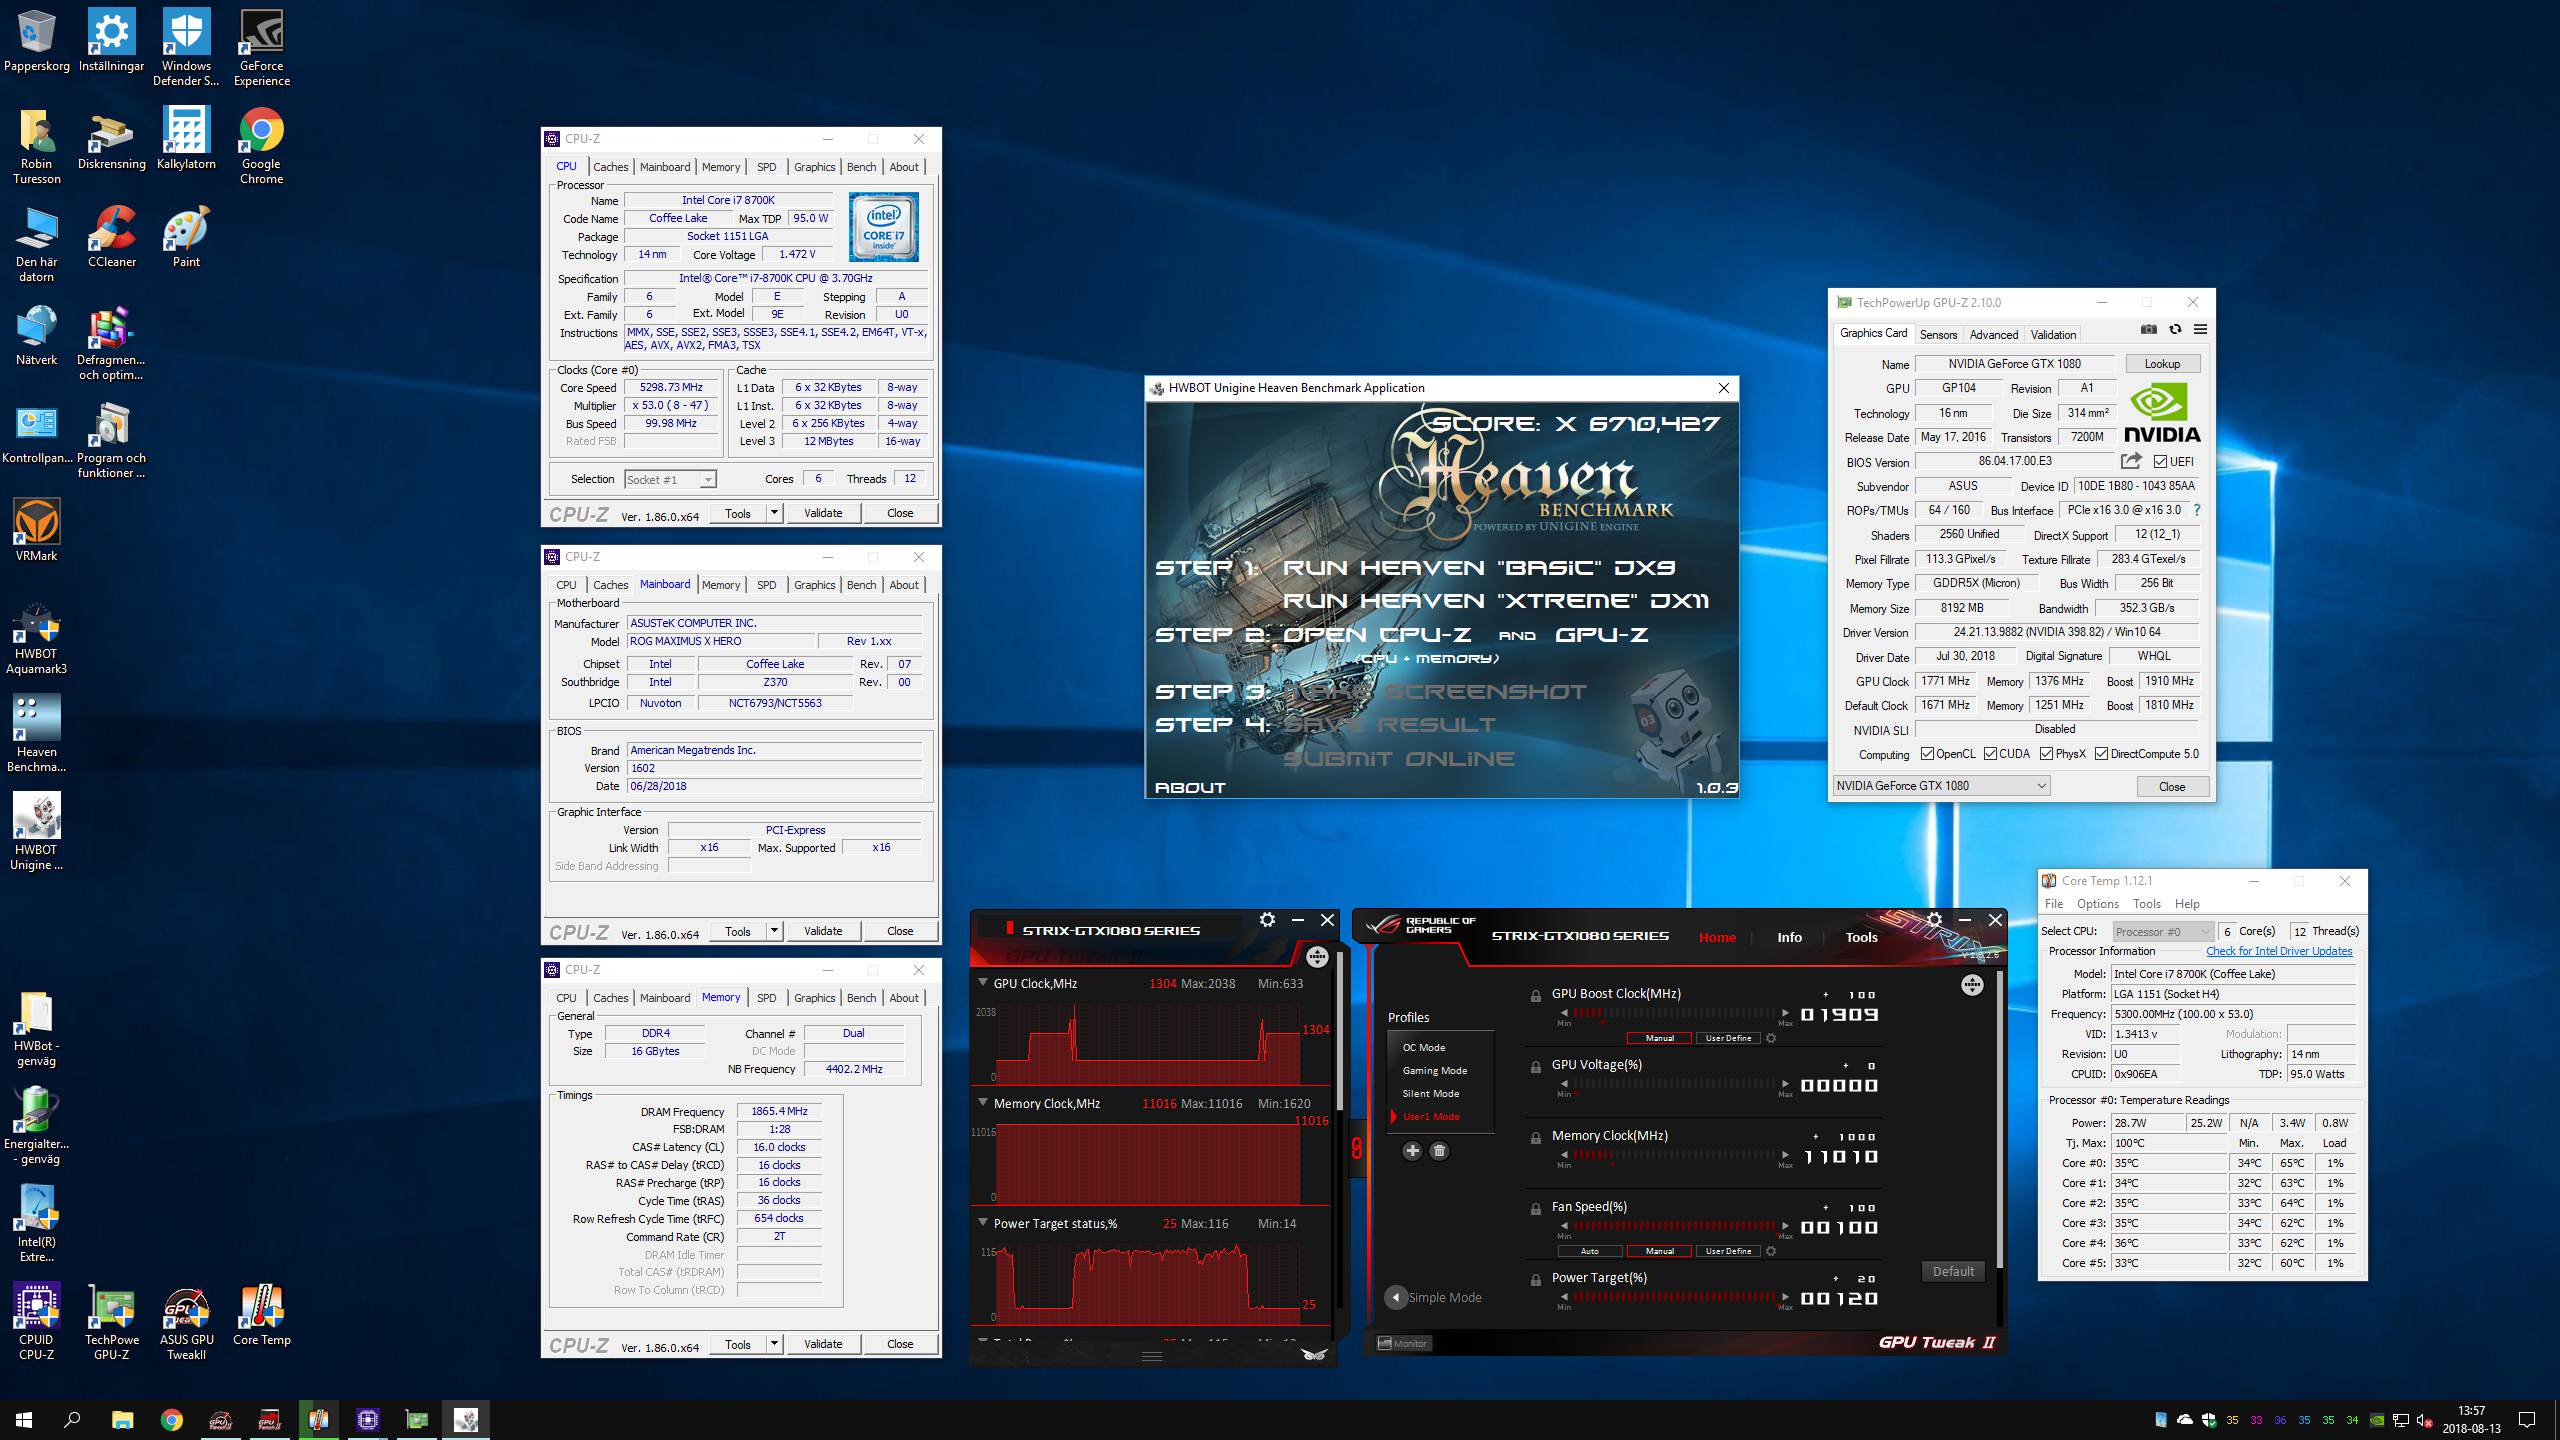Toggle the OpenCL checkbox
This screenshot has width=2560, height=1440.
point(1927,754)
